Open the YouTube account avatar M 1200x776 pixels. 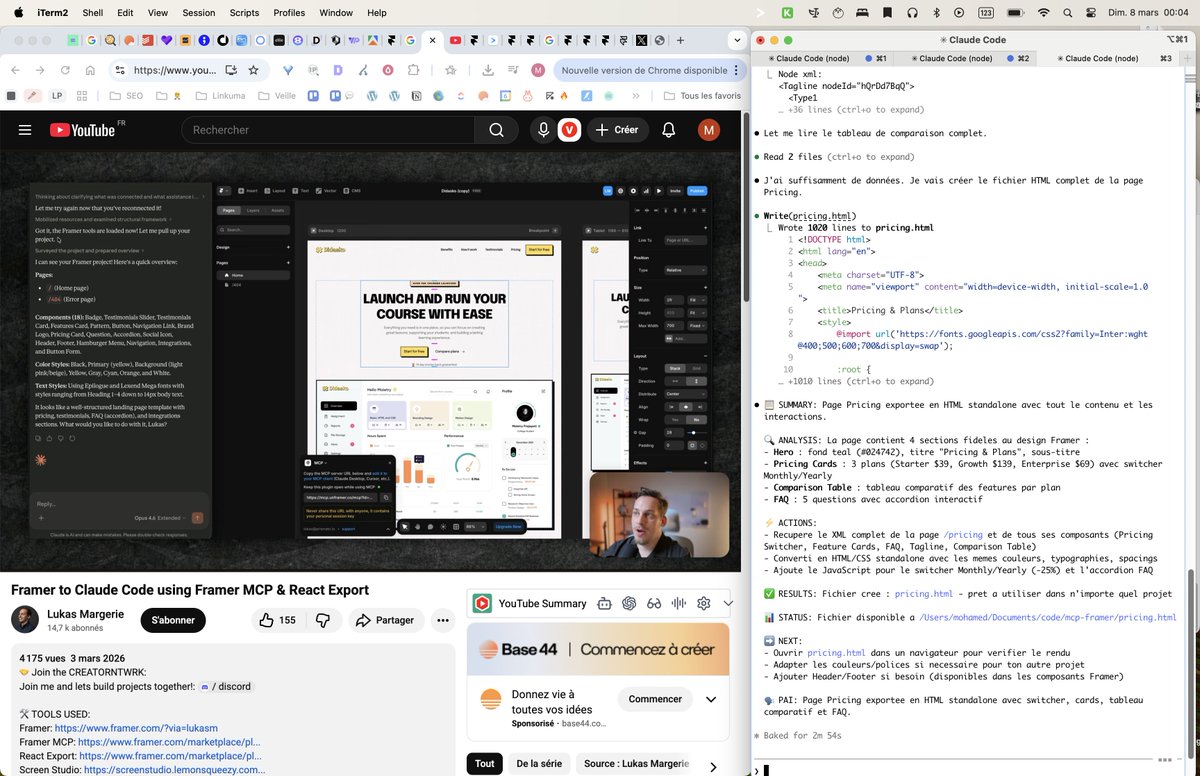709,130
